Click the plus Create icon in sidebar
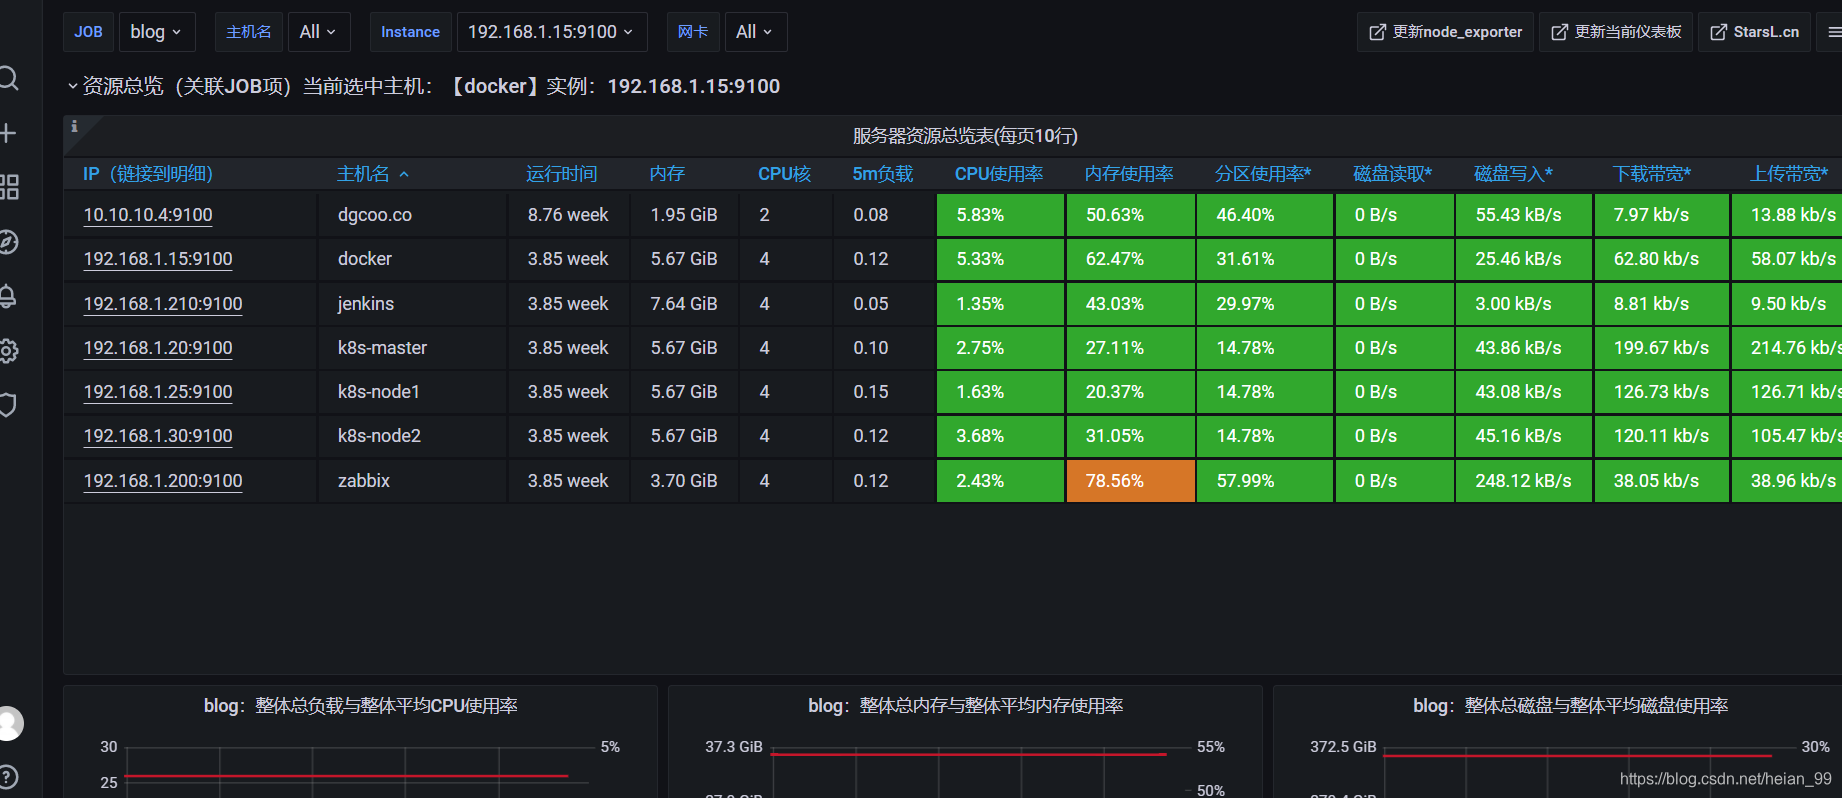This screenshot has height=798, width=1842. click(x=8, y=133)
